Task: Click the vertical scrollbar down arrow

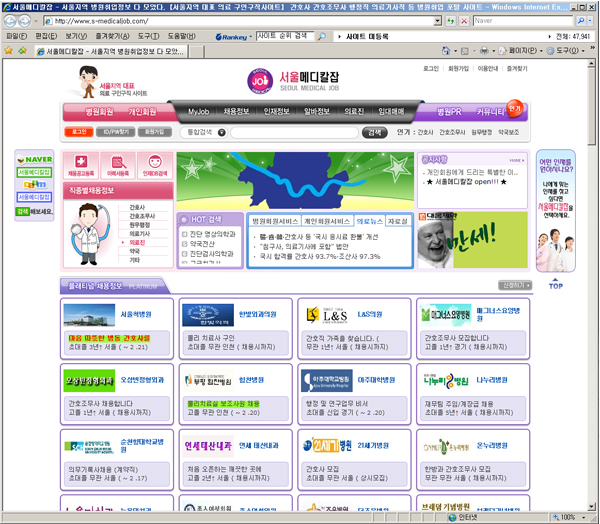Action: (592, 507)
